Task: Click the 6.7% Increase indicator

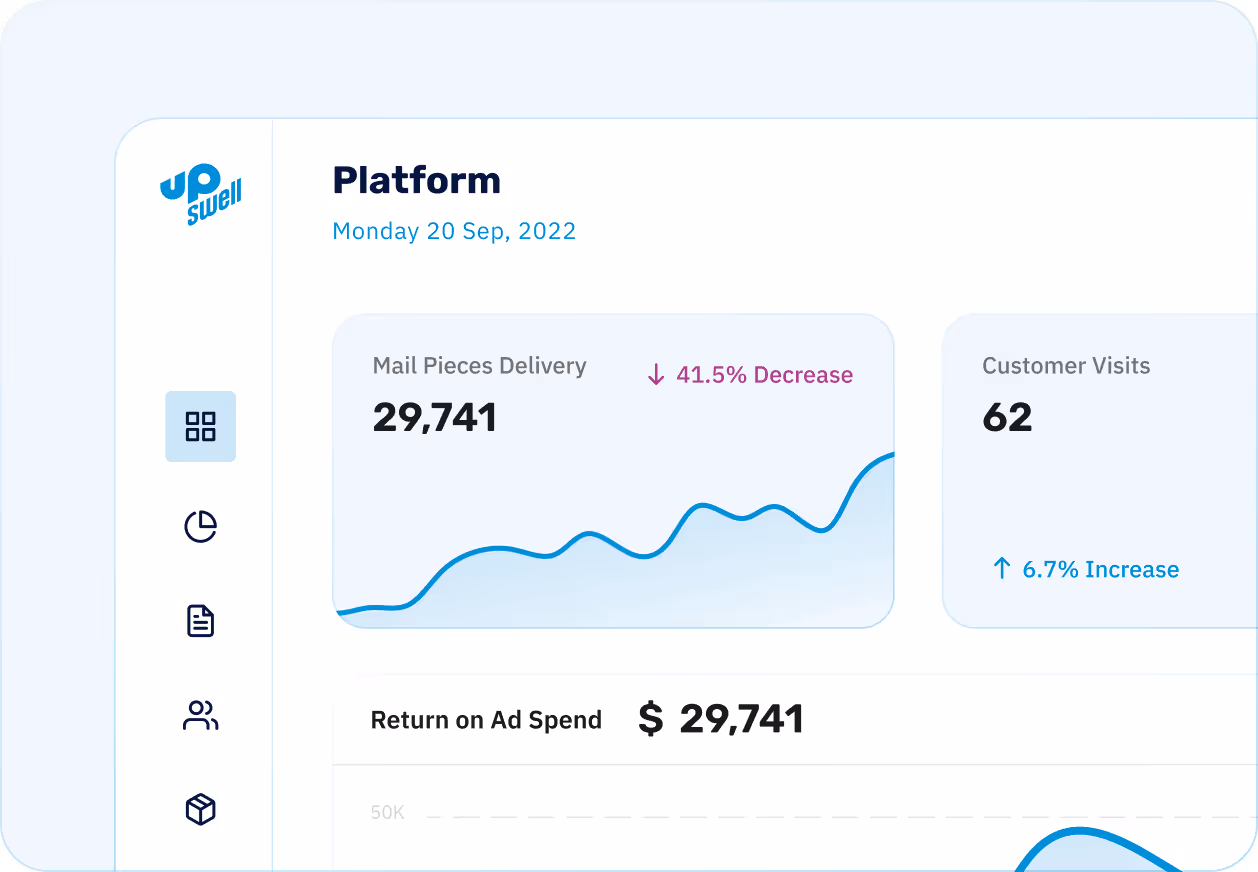Action: [x=1085, y=569]
